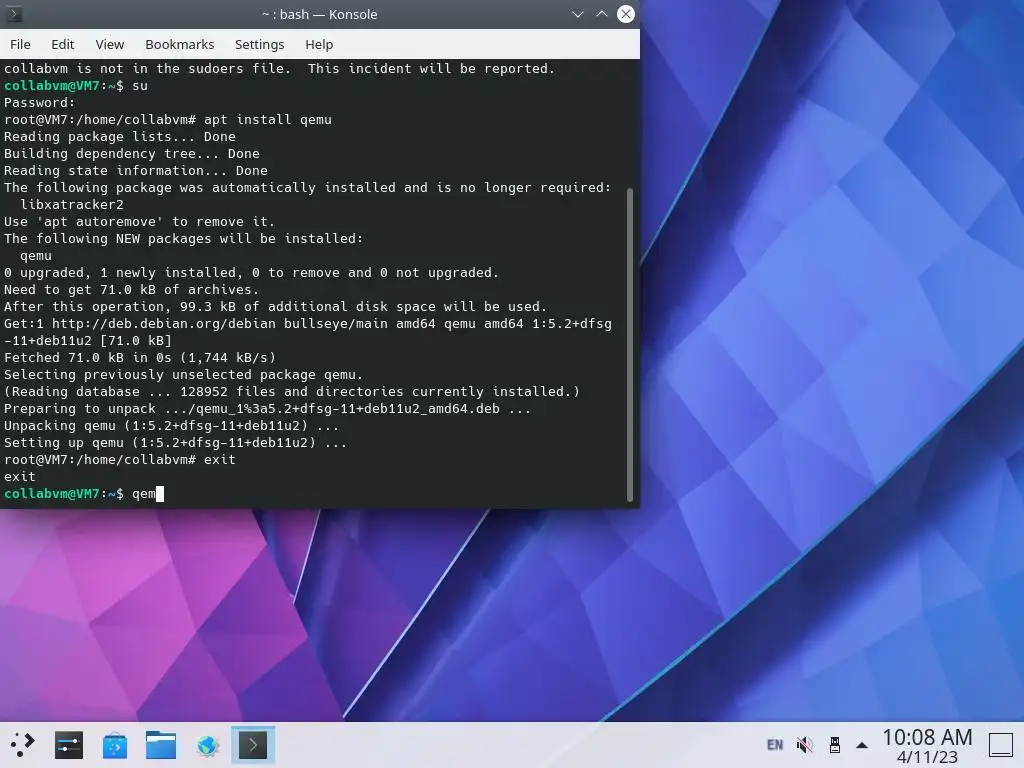This screenshot has width=1024, height=768.
Task: Click the Konsole window icon in title bar
Action: click(14, 14)
